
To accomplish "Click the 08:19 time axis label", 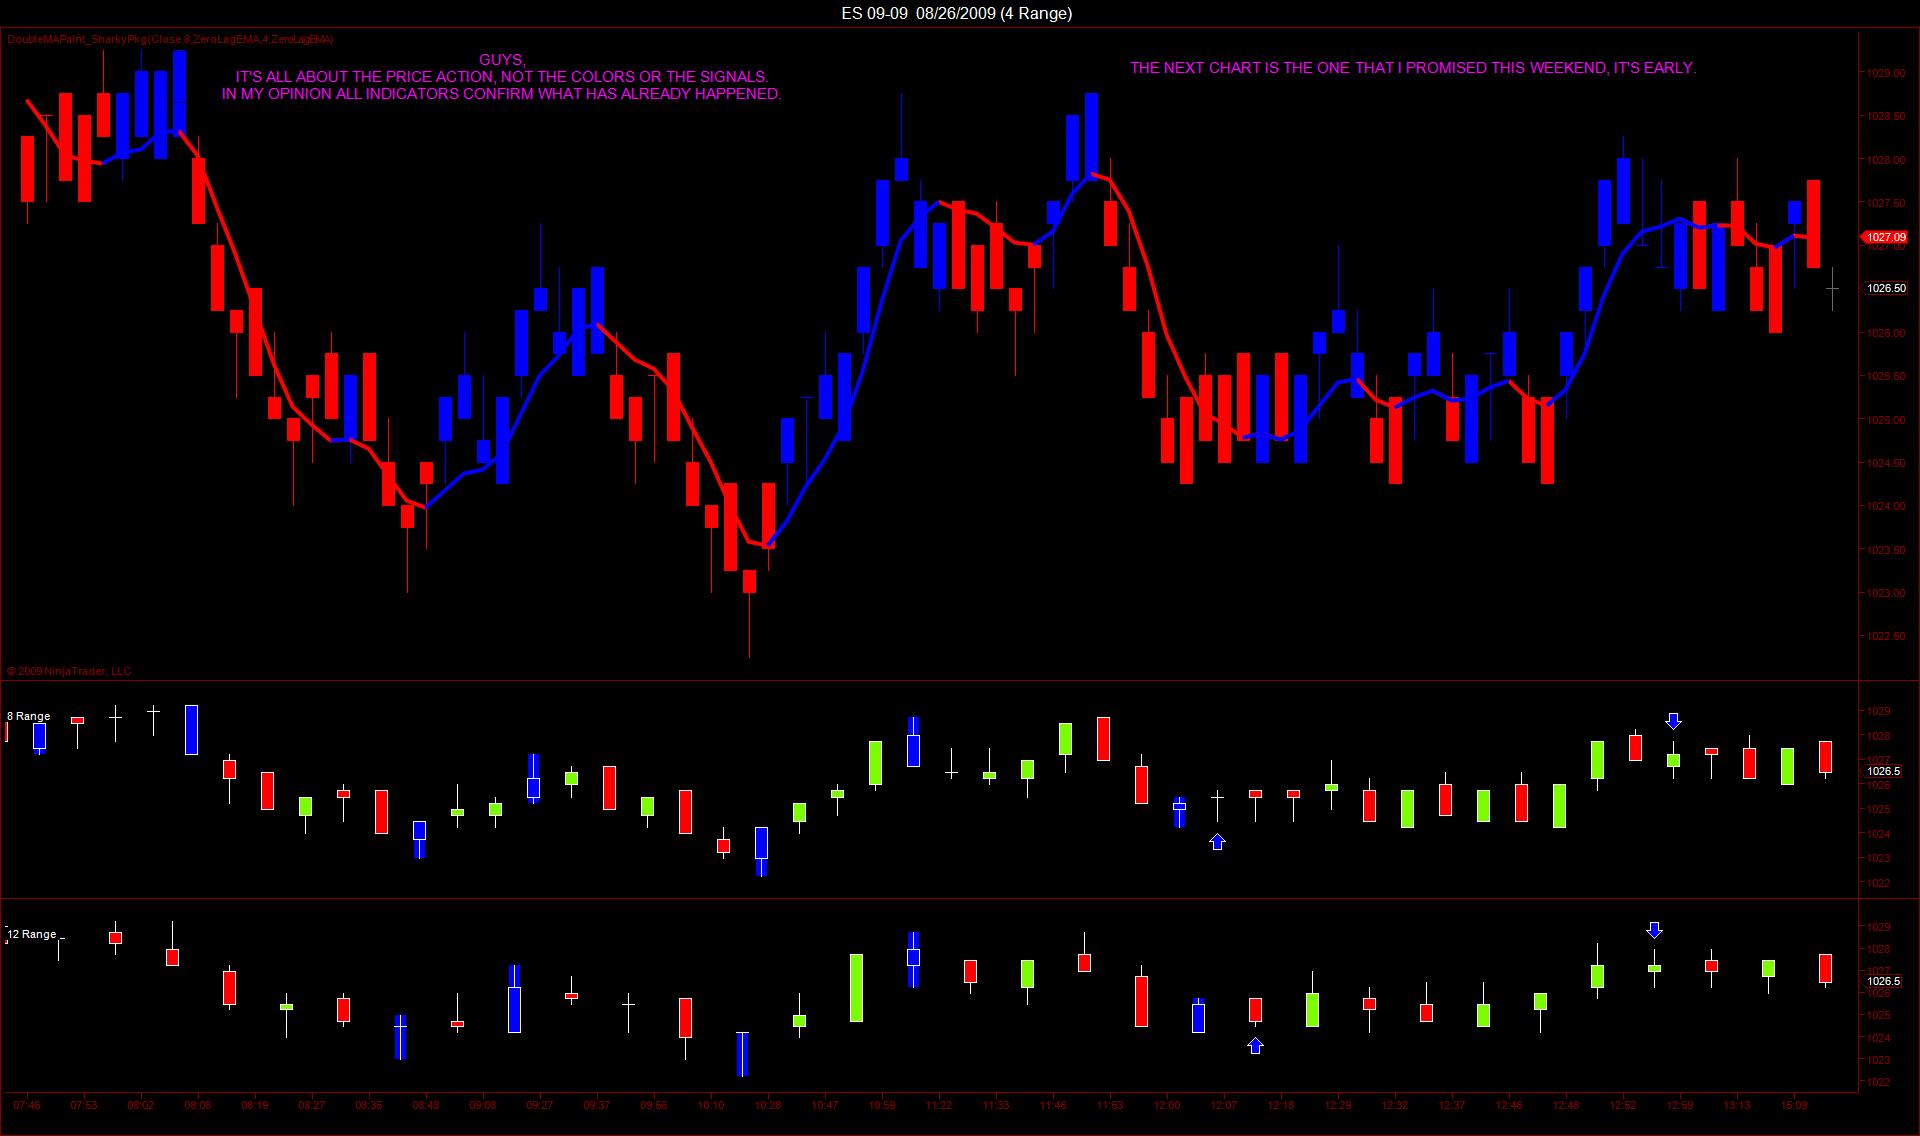I will (255, 1105).
